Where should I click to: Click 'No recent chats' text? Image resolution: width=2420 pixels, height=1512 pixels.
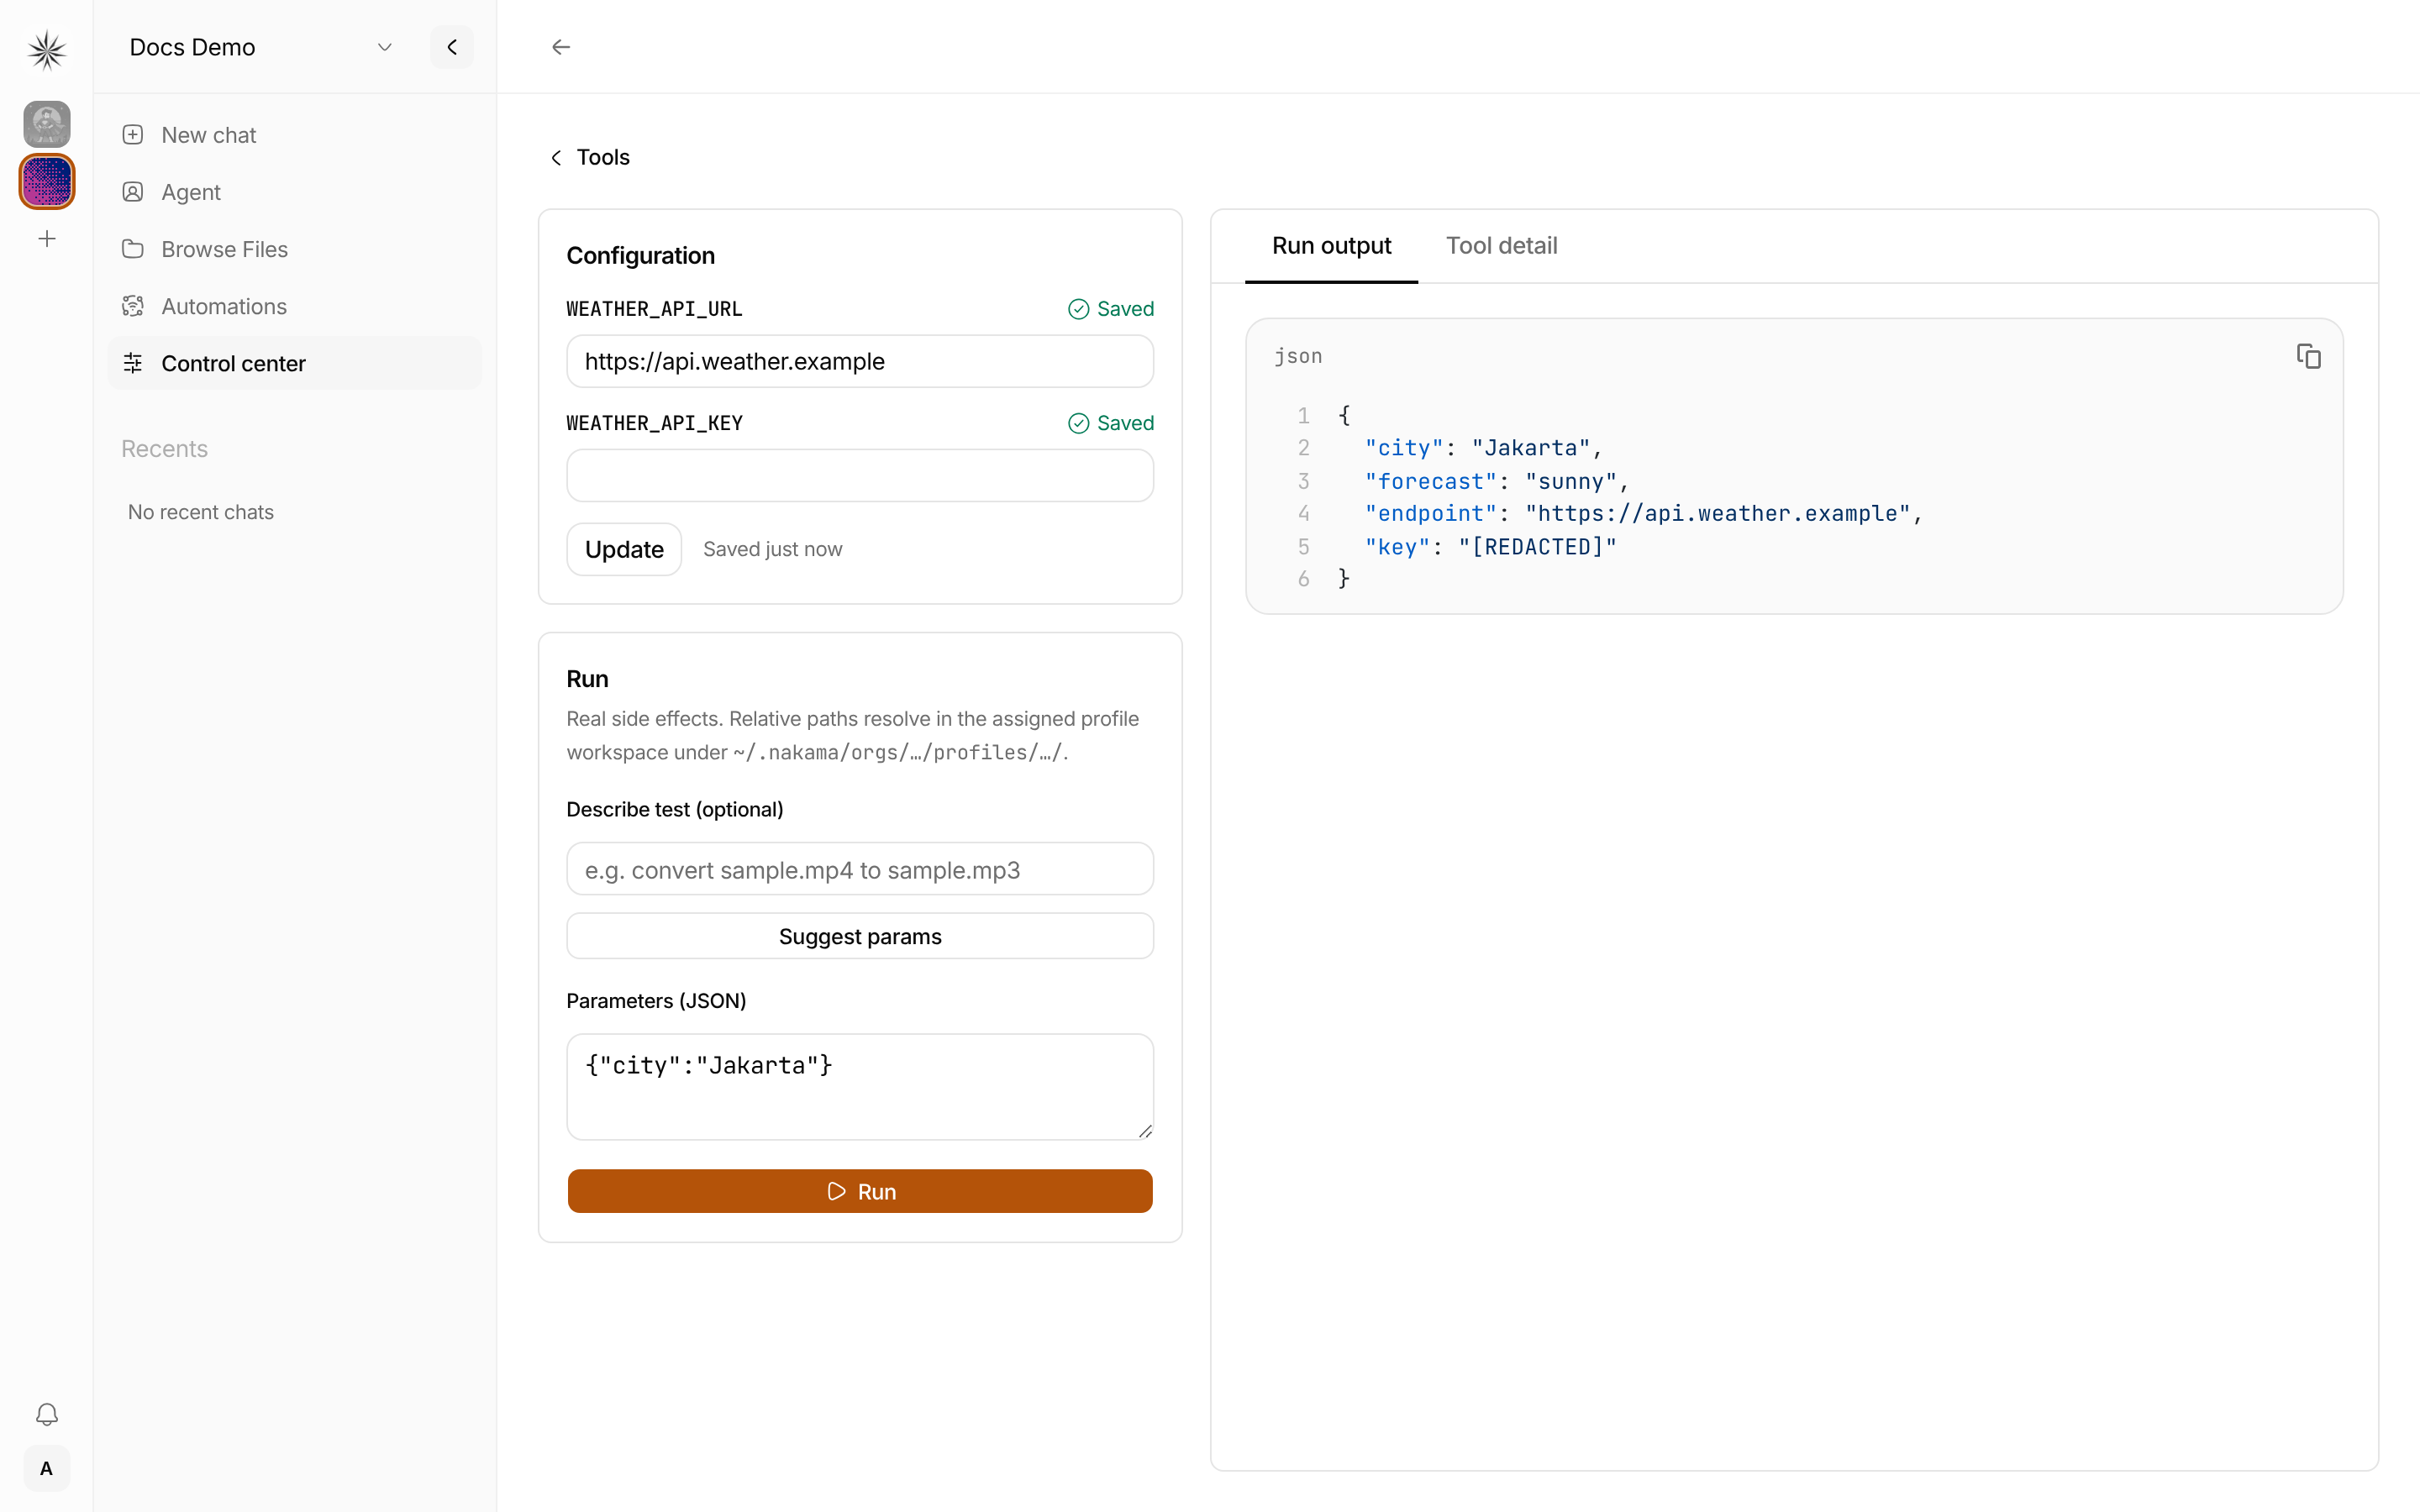tap(200, 512)
